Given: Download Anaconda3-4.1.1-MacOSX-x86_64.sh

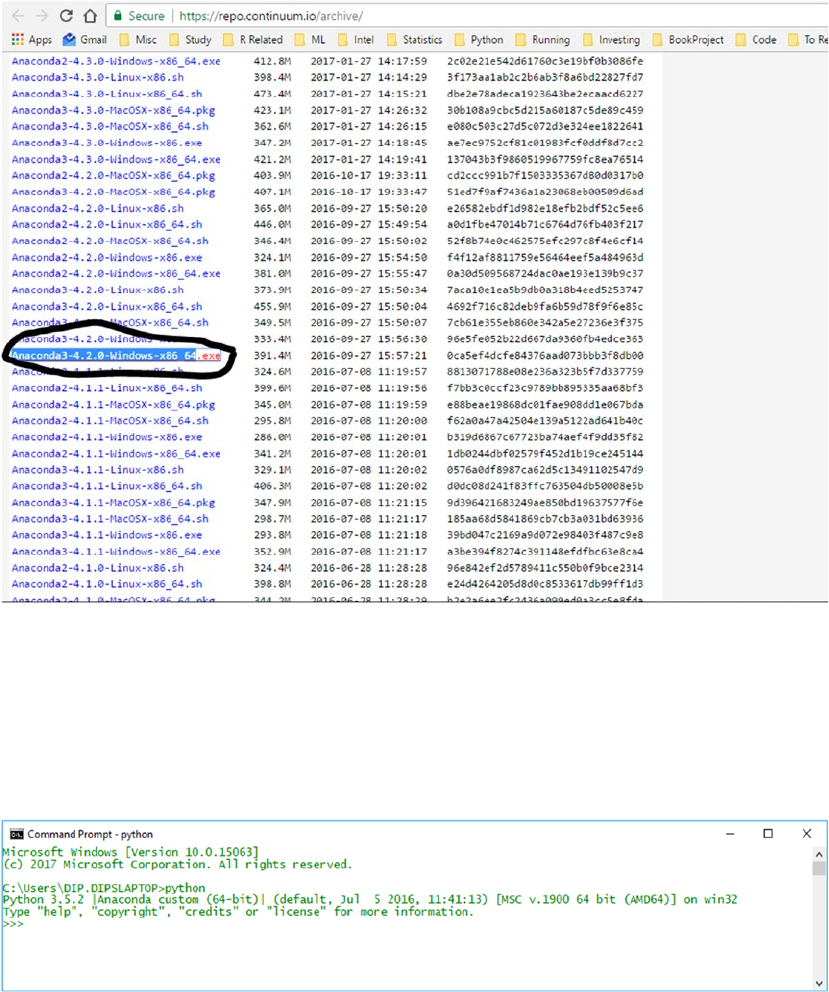Looking at the screenshot, I should 110,519.
